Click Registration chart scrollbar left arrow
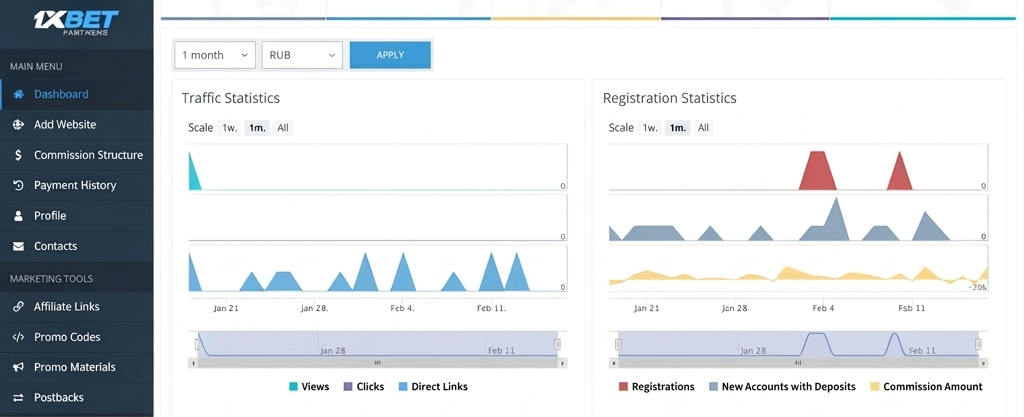The image size is (1024, 417). pyautogui.click(x=613, y=362)
